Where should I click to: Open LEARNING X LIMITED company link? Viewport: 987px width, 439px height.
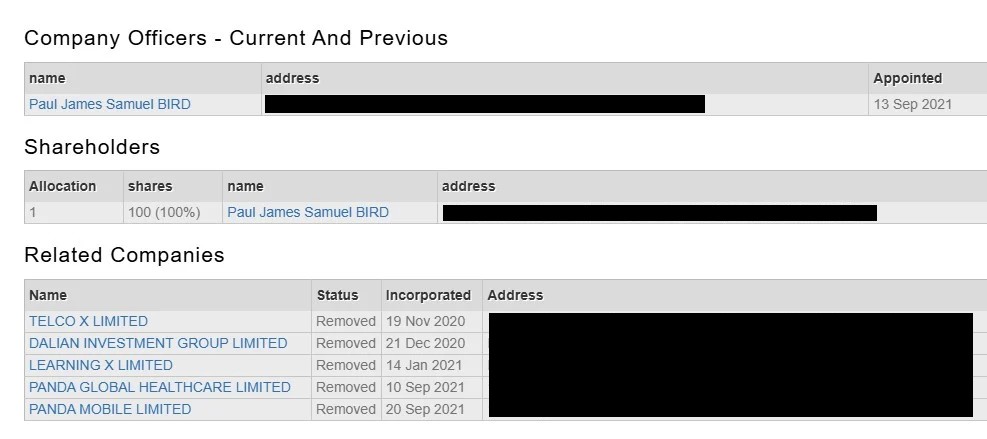(101, 365)
